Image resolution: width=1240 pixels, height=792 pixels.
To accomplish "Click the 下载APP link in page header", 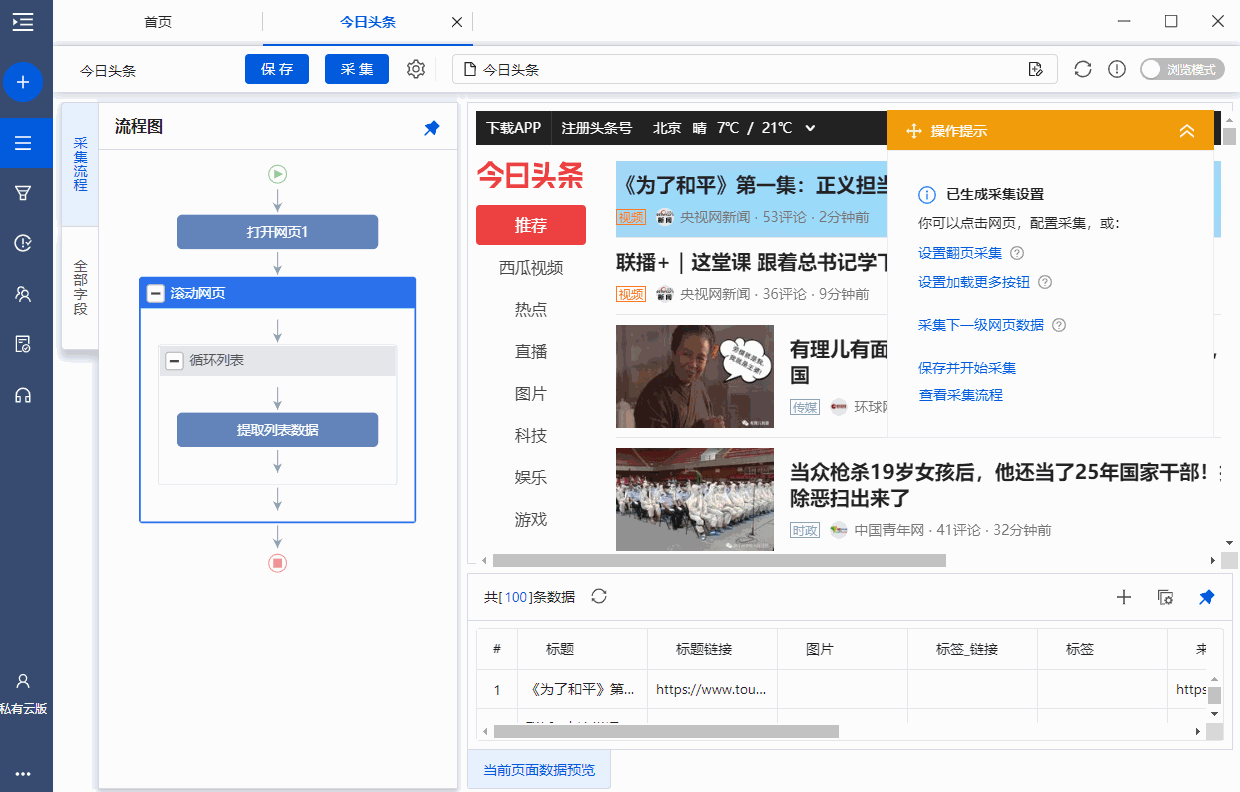I will pos(513,128).
